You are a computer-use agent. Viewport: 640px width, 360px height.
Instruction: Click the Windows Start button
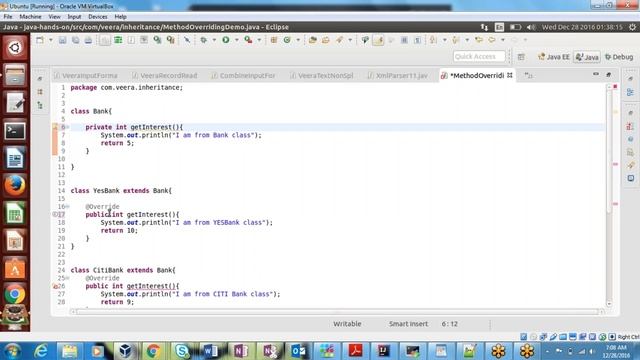pyautogui.click(x=13, y=351)
